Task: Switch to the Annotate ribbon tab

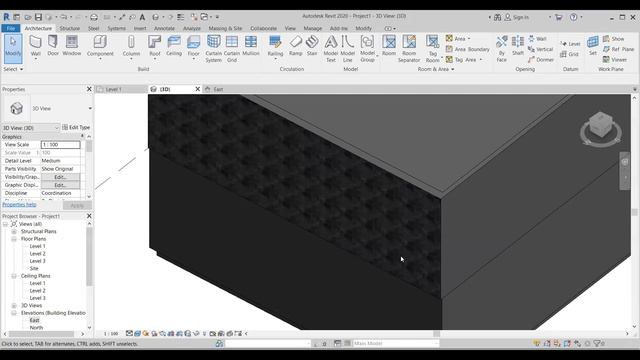Action: coord(164,29)
